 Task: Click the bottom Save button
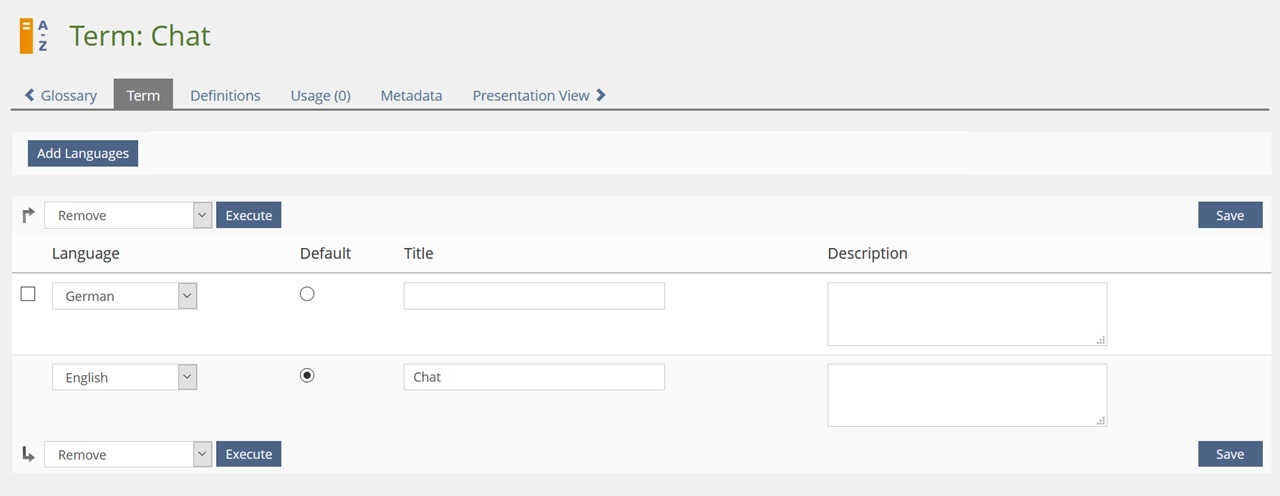pyautogui.click(x=1230, y=454)
